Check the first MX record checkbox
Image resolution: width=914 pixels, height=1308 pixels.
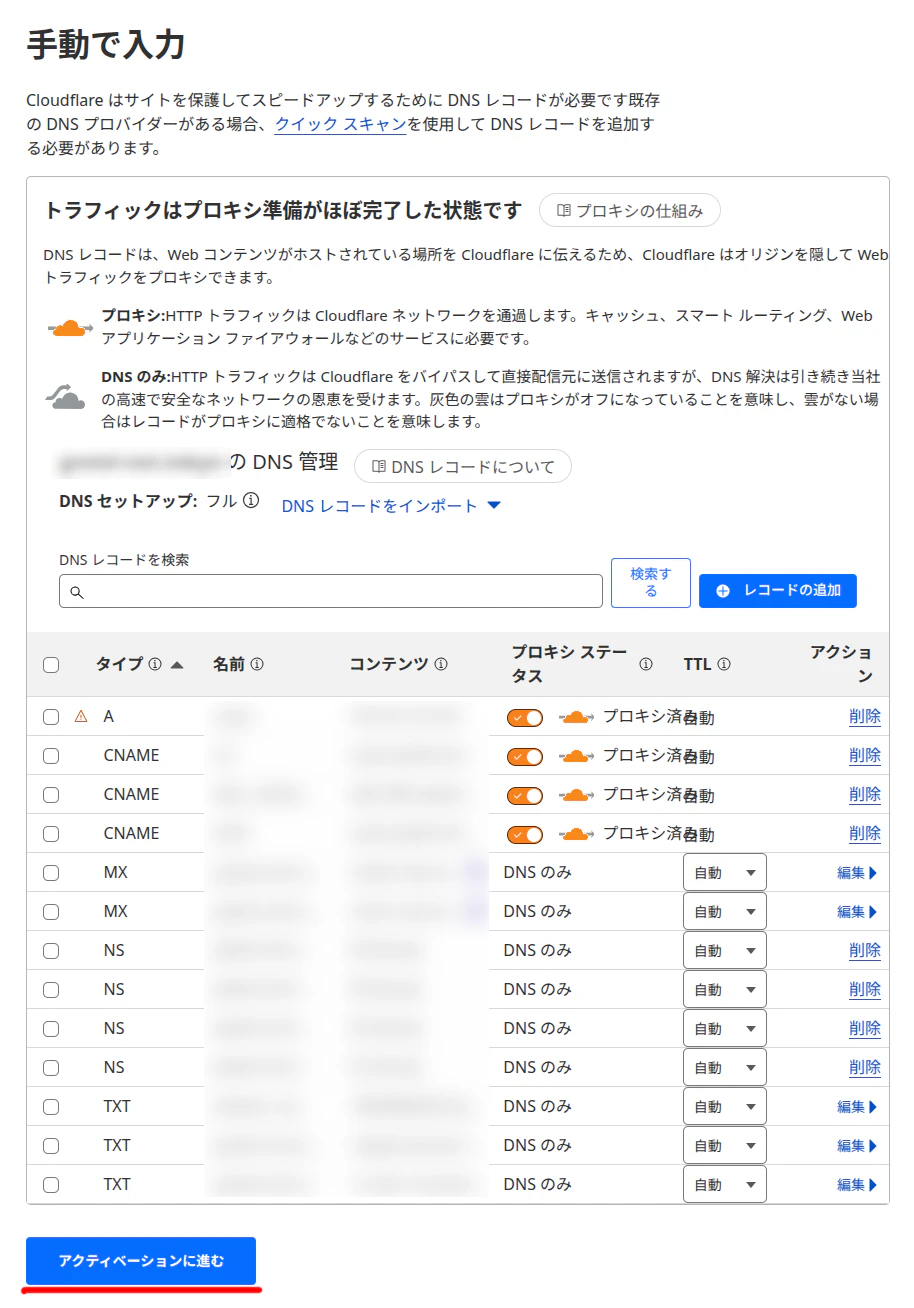coord(51,873)
